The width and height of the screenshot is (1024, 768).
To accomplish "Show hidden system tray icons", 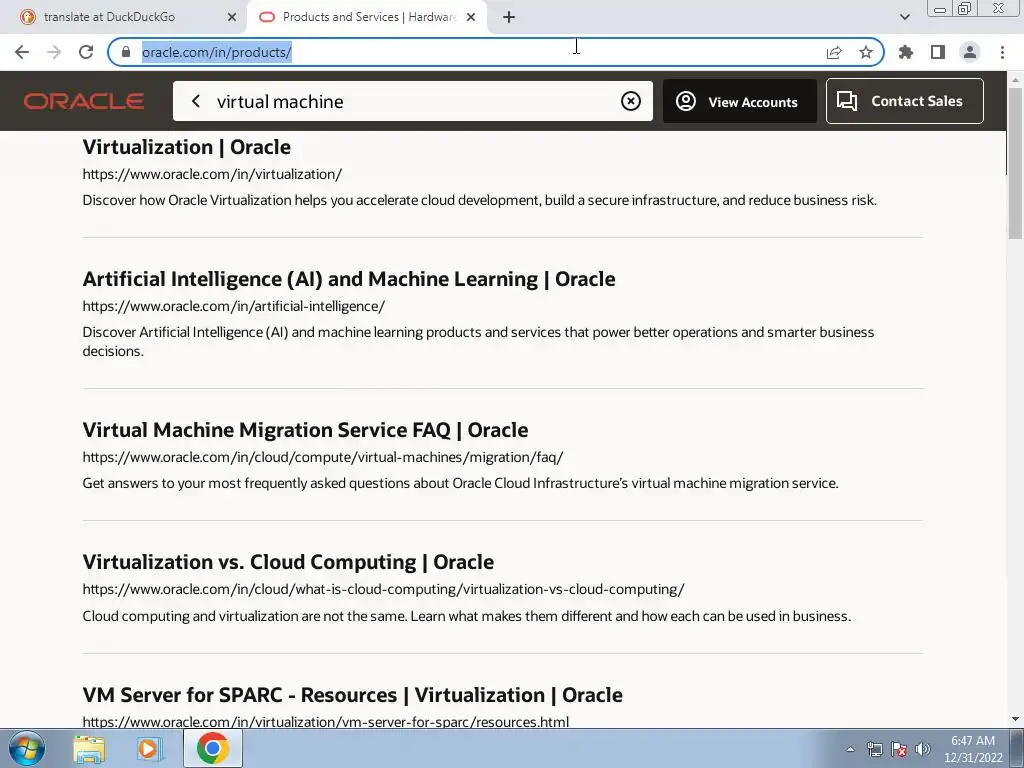I will [x=850, y=749].
